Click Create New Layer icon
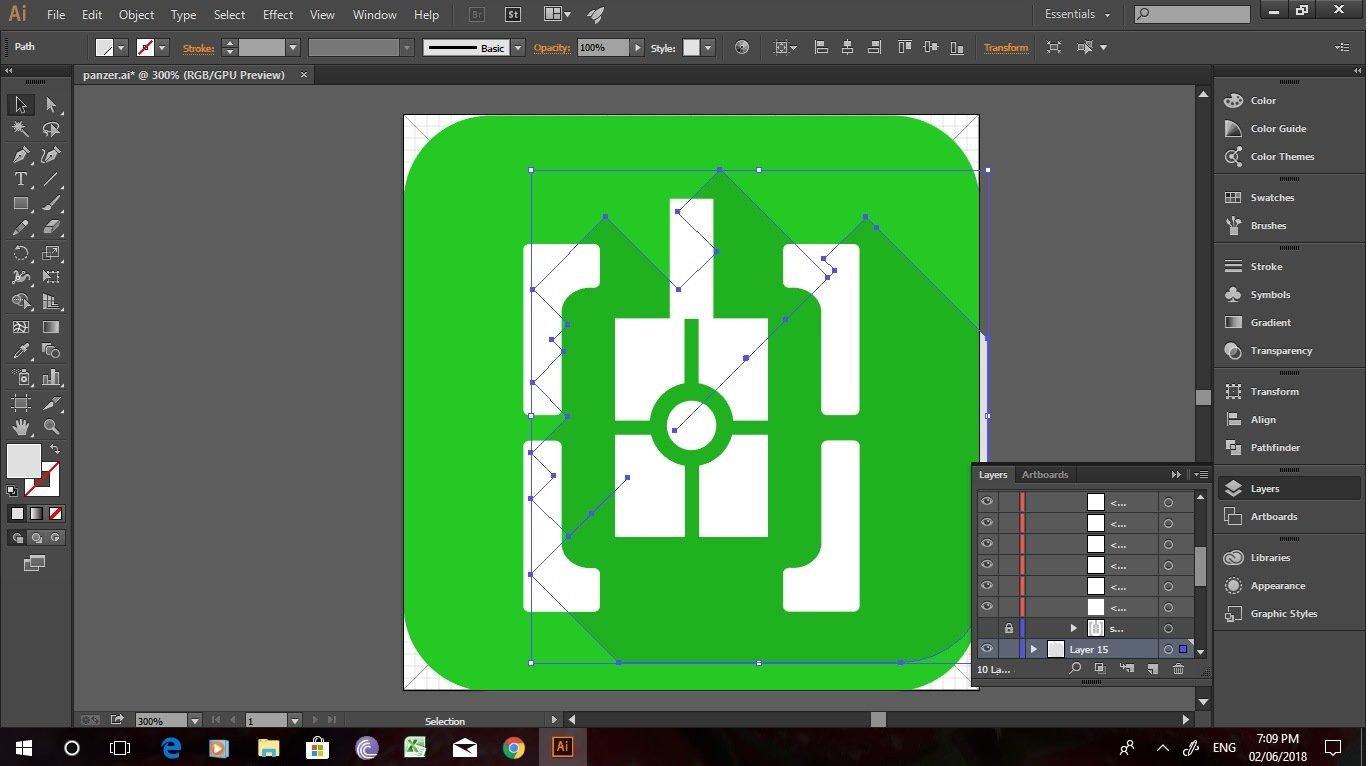Screen dimensions: 1370x766 (1152, 669)
